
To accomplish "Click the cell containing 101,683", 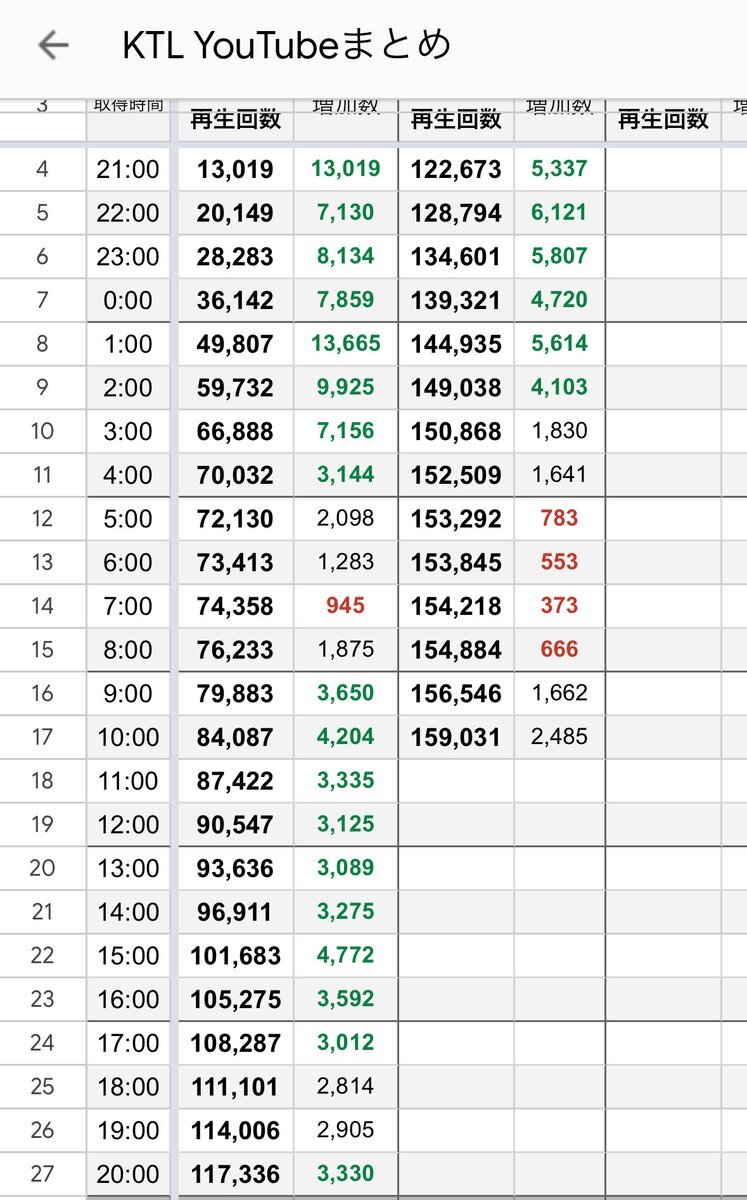I will (235, 956).
